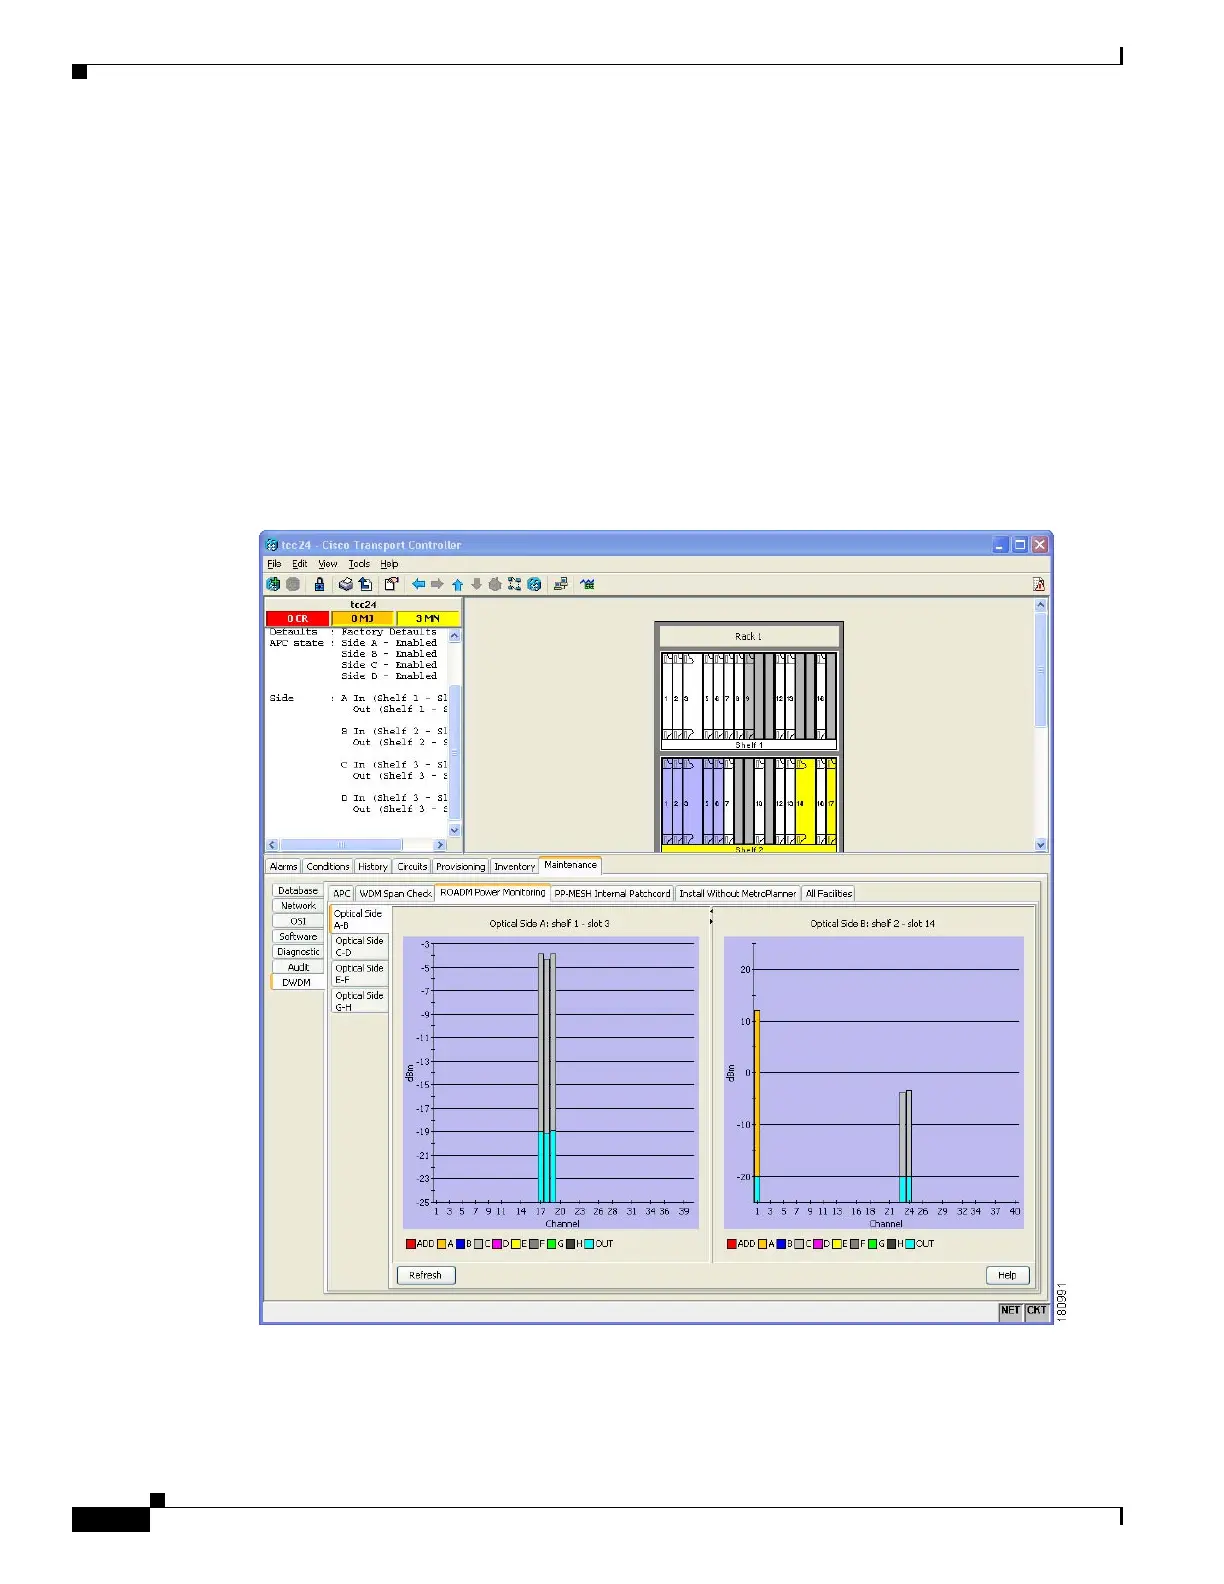
Task: Select Optical Side G-H tab
Action: tap(360, 1001)
